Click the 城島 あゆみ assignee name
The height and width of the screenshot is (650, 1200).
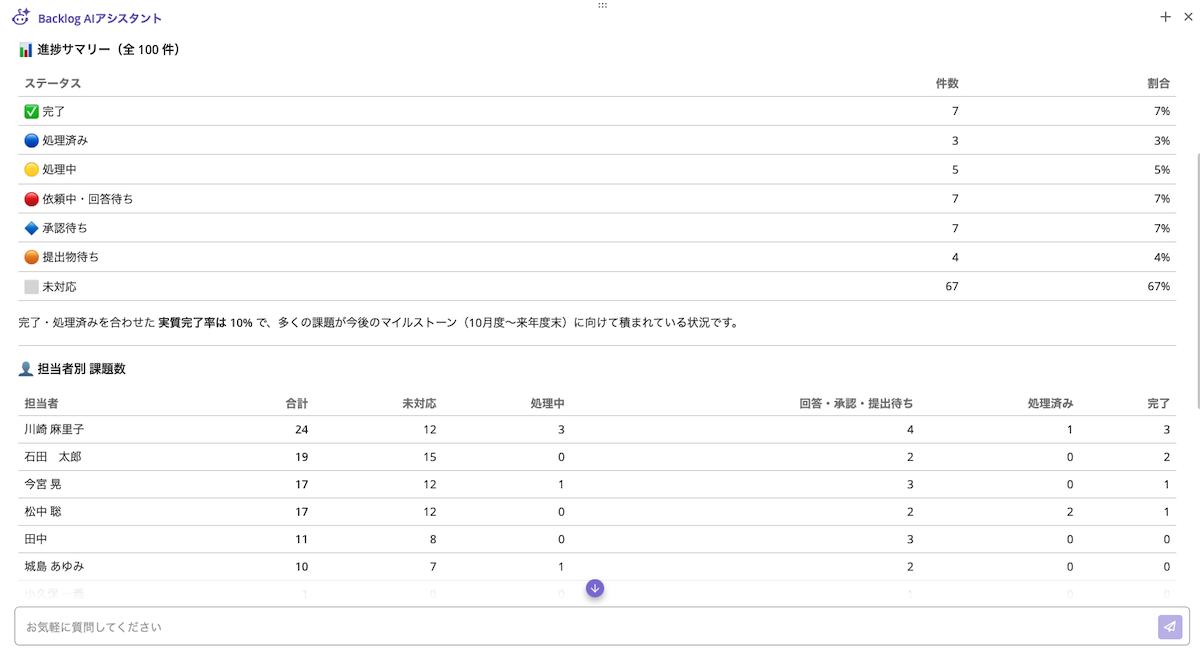coord(54,566)
